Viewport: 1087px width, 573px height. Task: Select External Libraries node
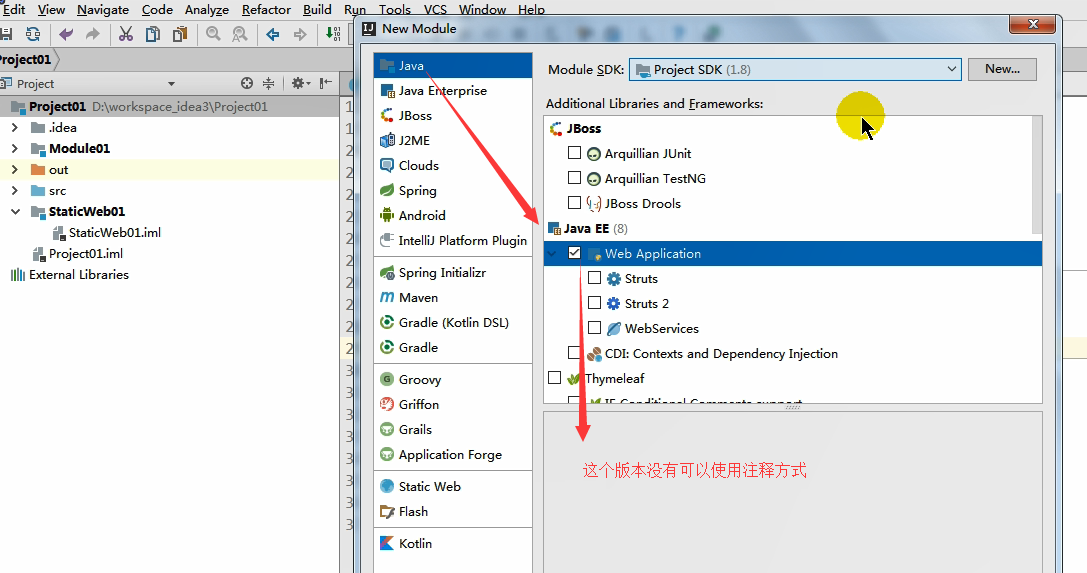(78, 275)
